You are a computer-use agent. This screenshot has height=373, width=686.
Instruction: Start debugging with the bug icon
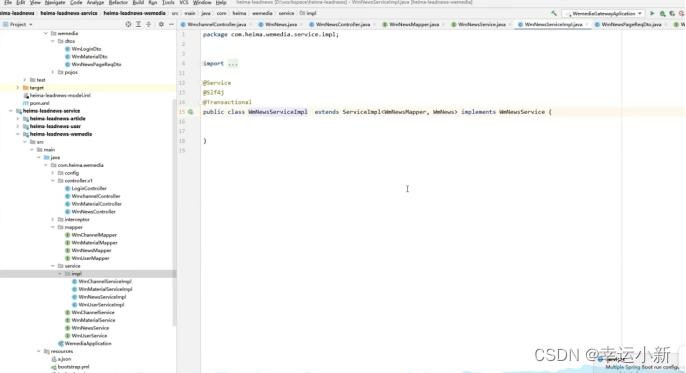662,14
